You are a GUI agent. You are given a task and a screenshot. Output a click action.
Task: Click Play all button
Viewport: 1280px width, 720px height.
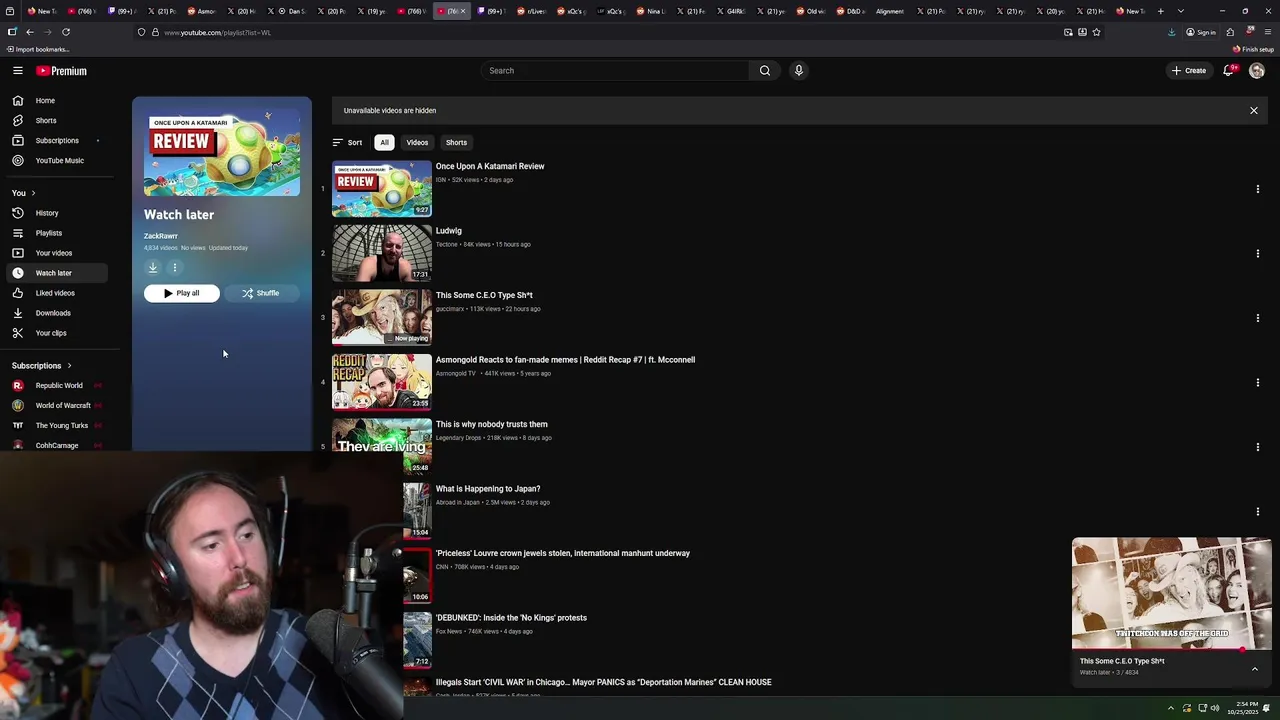(x=181, y=293)
